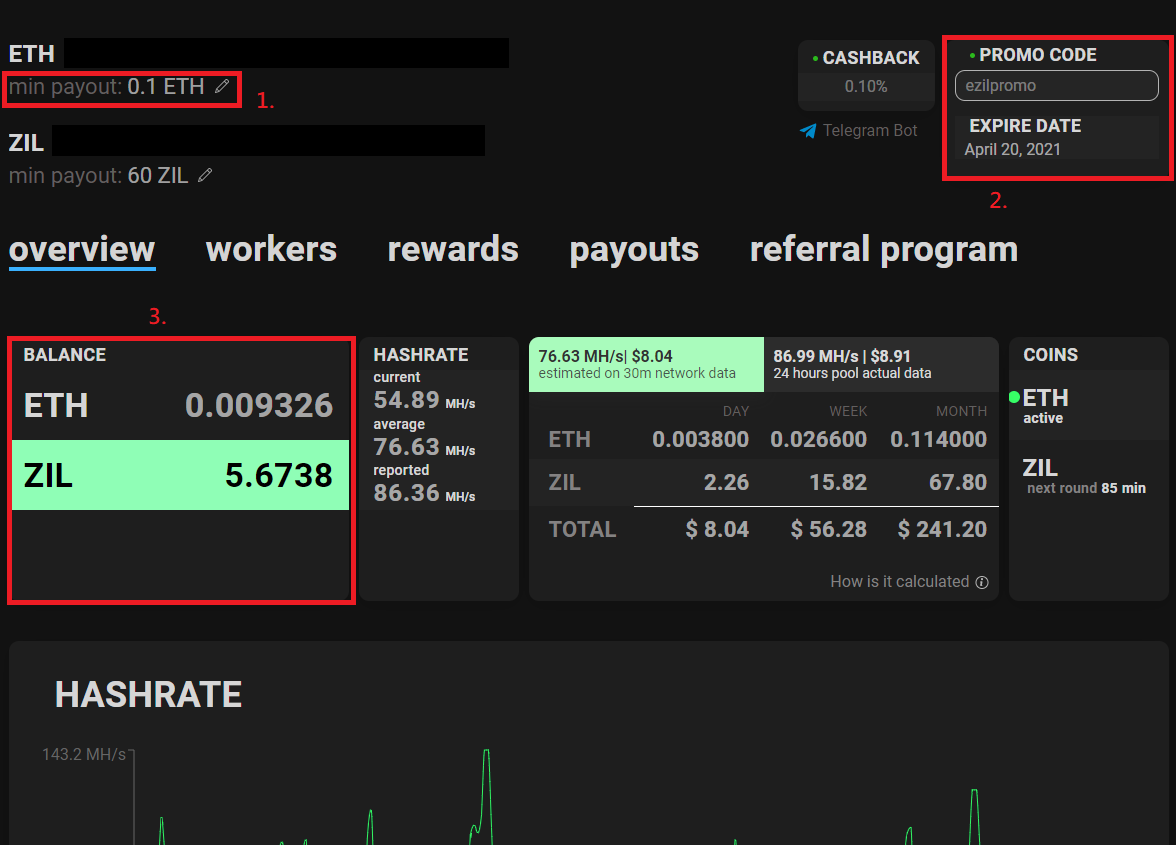The height and width of the screenshot is (845, 1176).
Task: Open the rewards tab
Action: [453, 249]
